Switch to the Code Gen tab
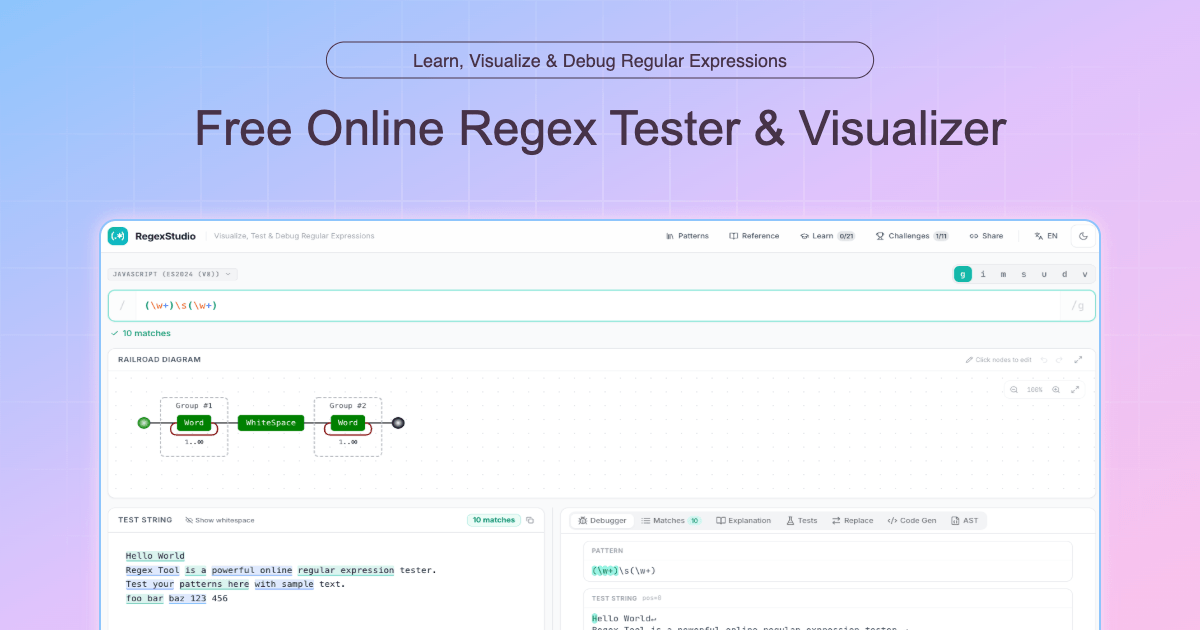Screen dimensions: 1200x630 point(912,520)
